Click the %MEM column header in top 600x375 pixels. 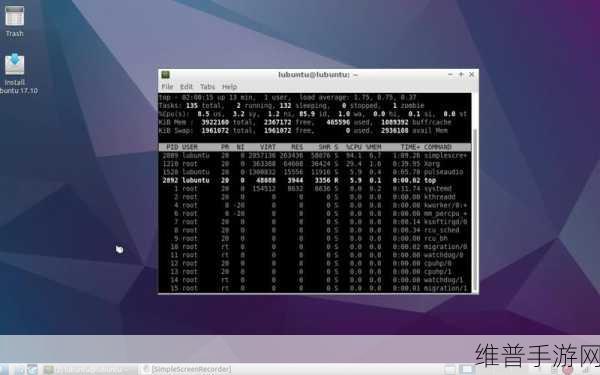pyautogui.click(x=373, y=147)
